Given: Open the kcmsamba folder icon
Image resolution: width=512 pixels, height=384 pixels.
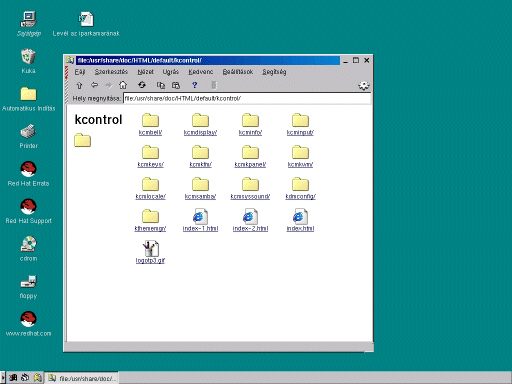Looking at the screenshot, I should (x=200, y=184).
